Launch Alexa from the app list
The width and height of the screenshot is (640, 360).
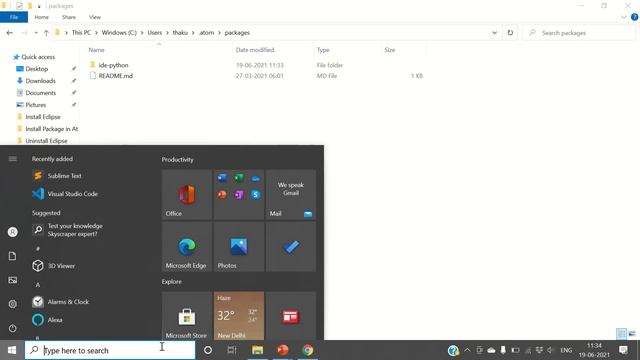[47, 320]
